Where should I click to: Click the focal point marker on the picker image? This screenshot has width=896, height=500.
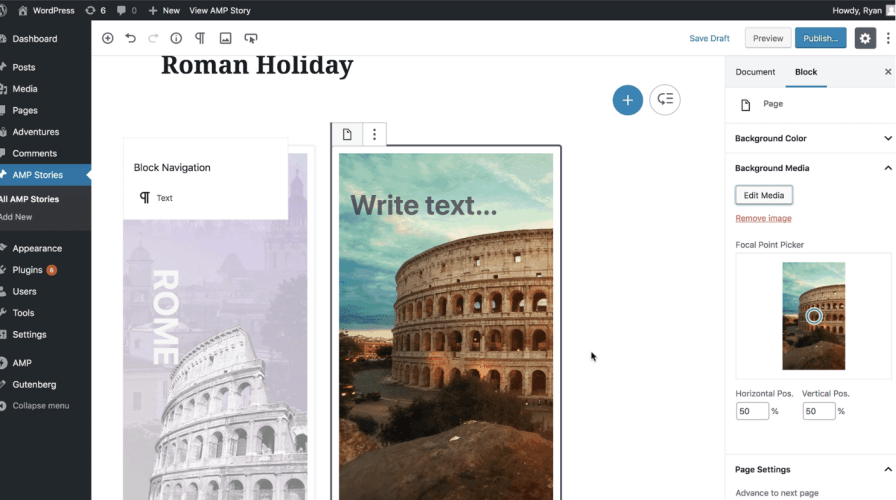tap(814, 316)
